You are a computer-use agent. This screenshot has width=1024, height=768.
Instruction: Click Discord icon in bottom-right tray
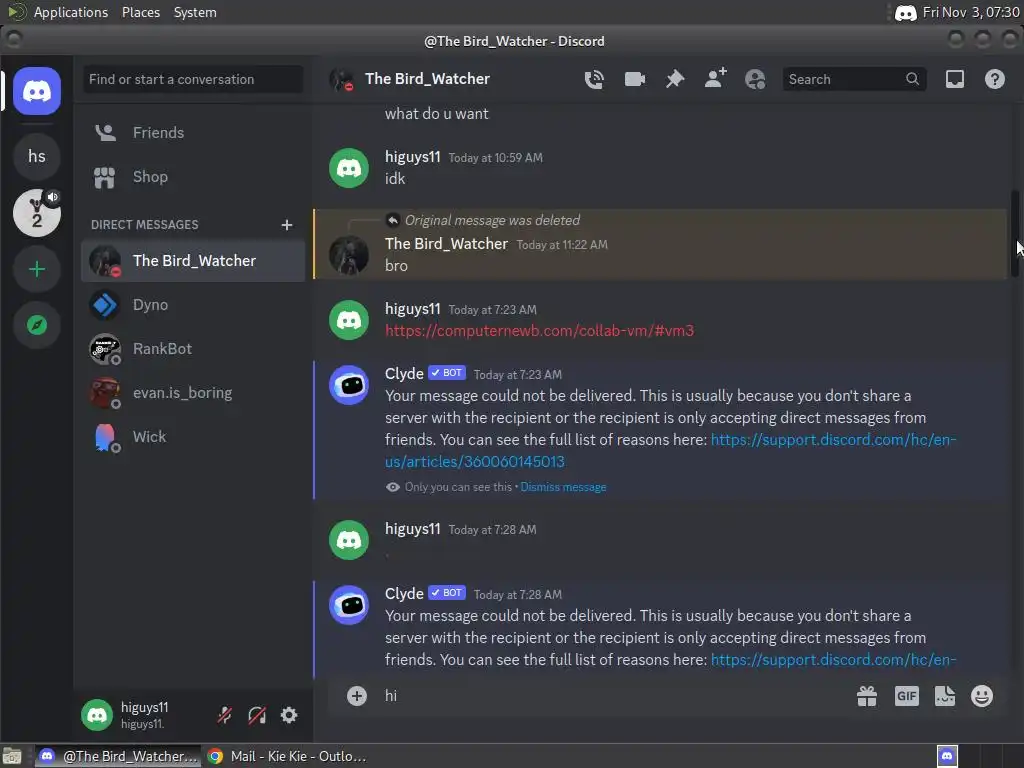click(947, 756)
